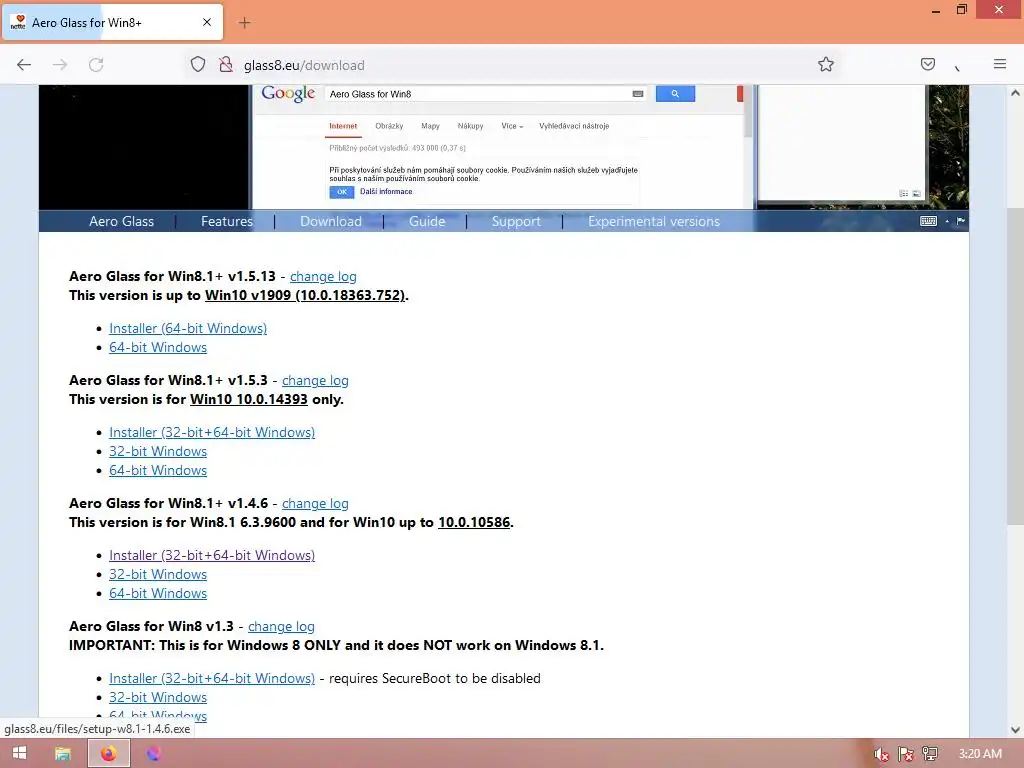Download 64-bit Windows for v1.4.6
This screenshot has width=1024, height=768.
[x=158, y=593]
